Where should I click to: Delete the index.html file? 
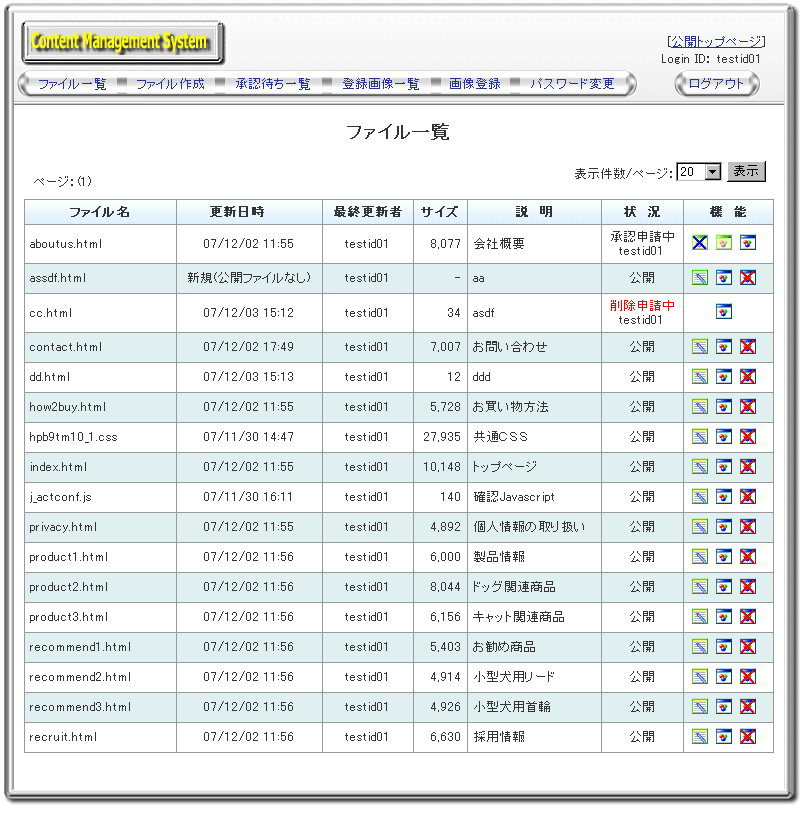(x=748, y=467)
